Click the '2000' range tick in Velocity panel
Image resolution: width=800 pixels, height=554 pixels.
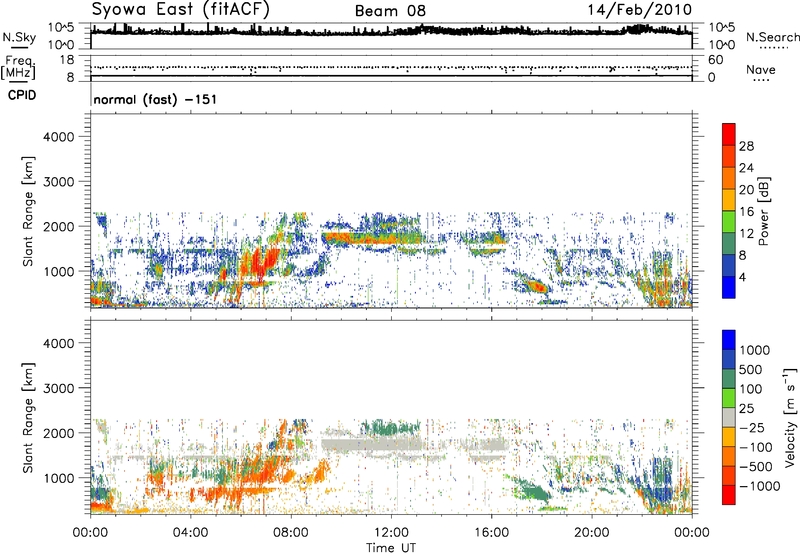59,433
